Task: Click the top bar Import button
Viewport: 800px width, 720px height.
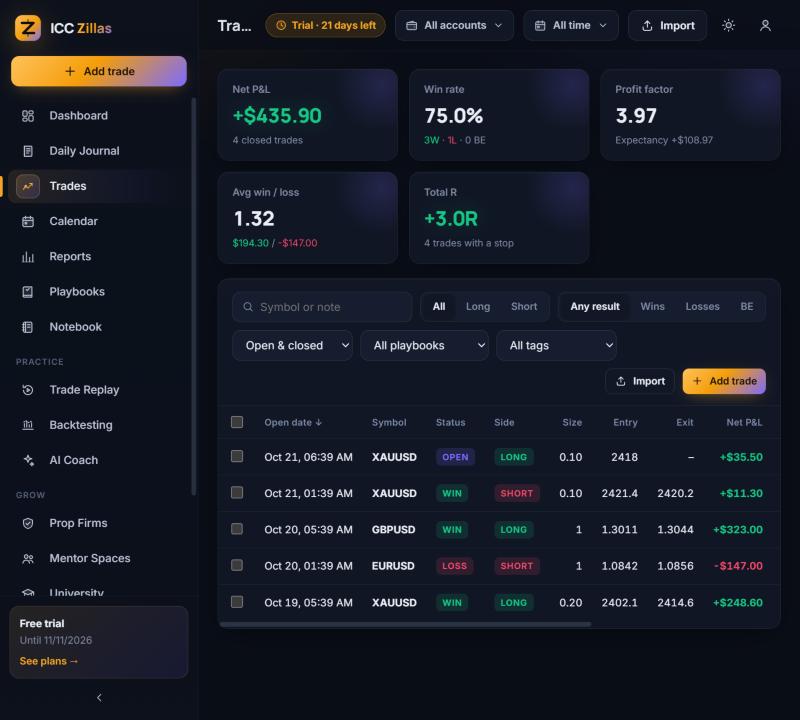Action: tap(668, 26)
